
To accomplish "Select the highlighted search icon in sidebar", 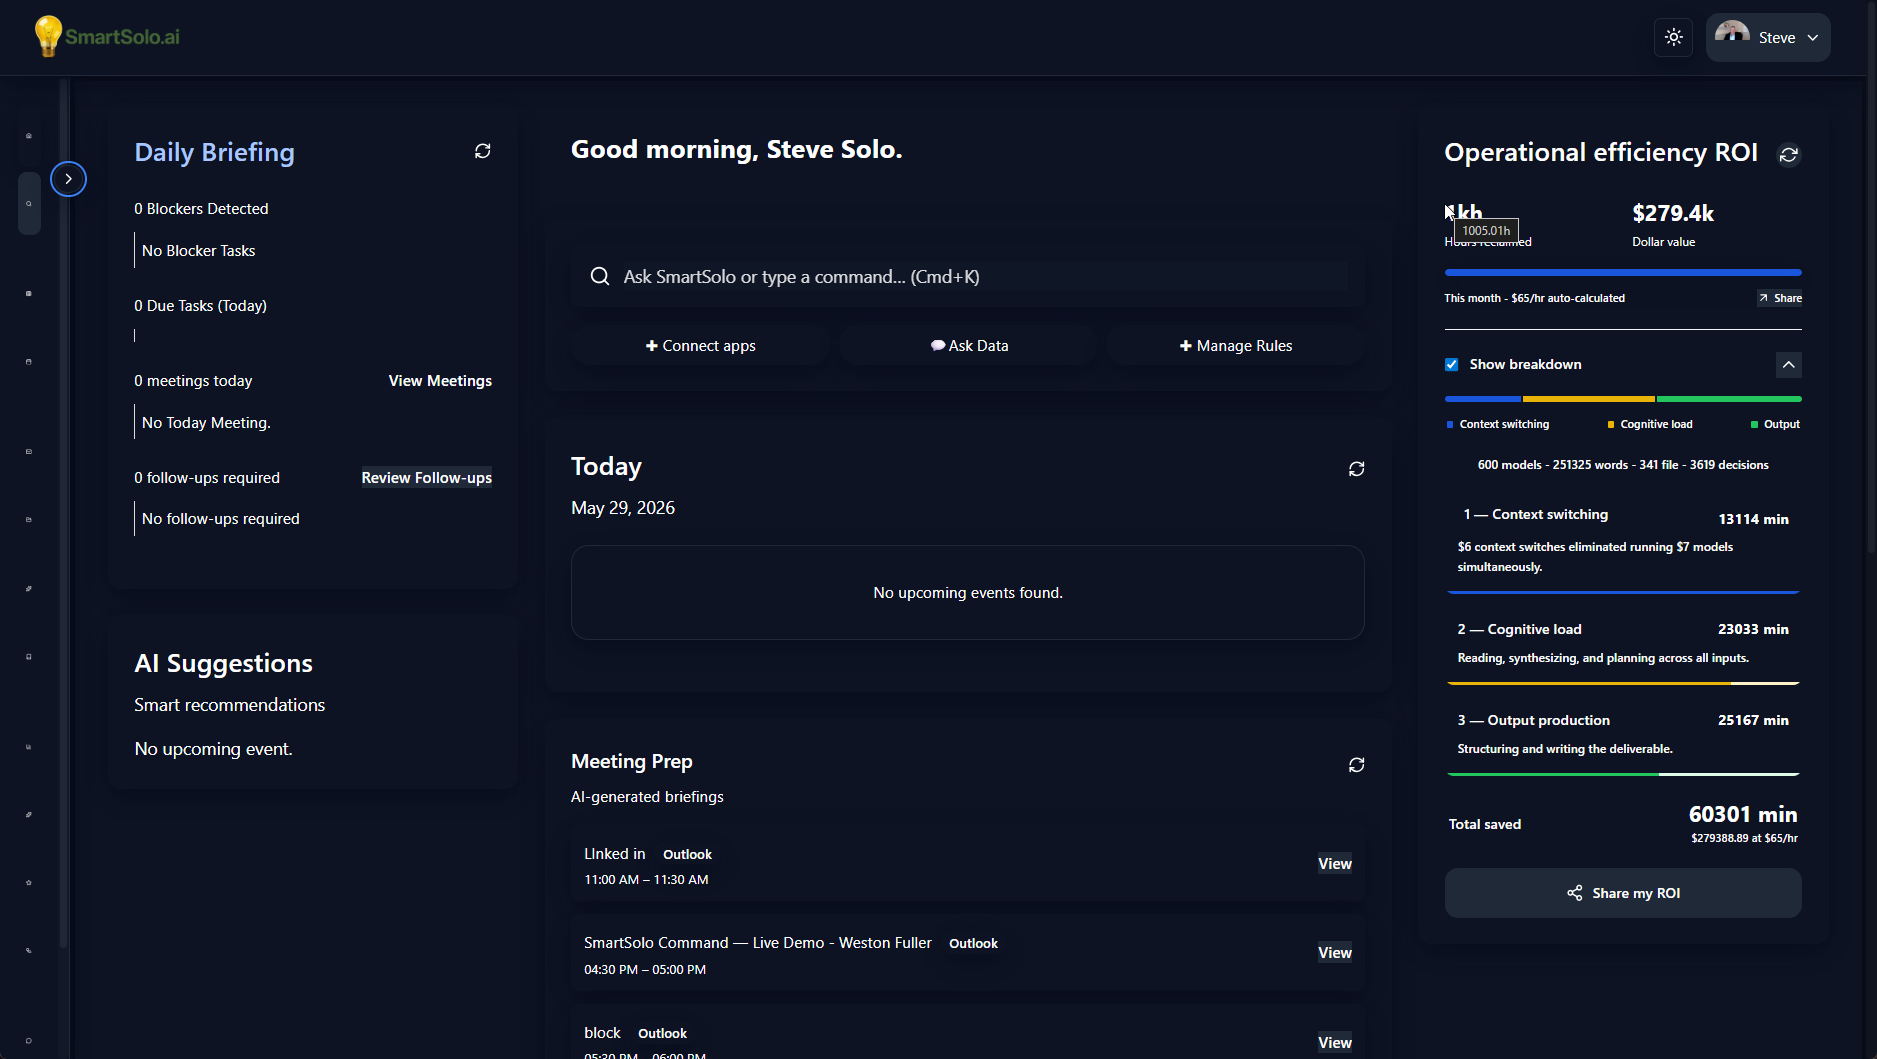I will tap(29, 203).
